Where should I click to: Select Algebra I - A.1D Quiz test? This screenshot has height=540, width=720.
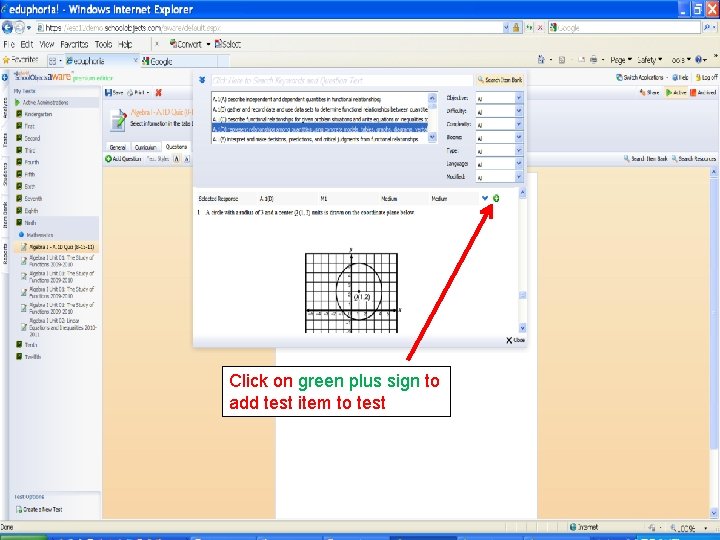[57, 247]
